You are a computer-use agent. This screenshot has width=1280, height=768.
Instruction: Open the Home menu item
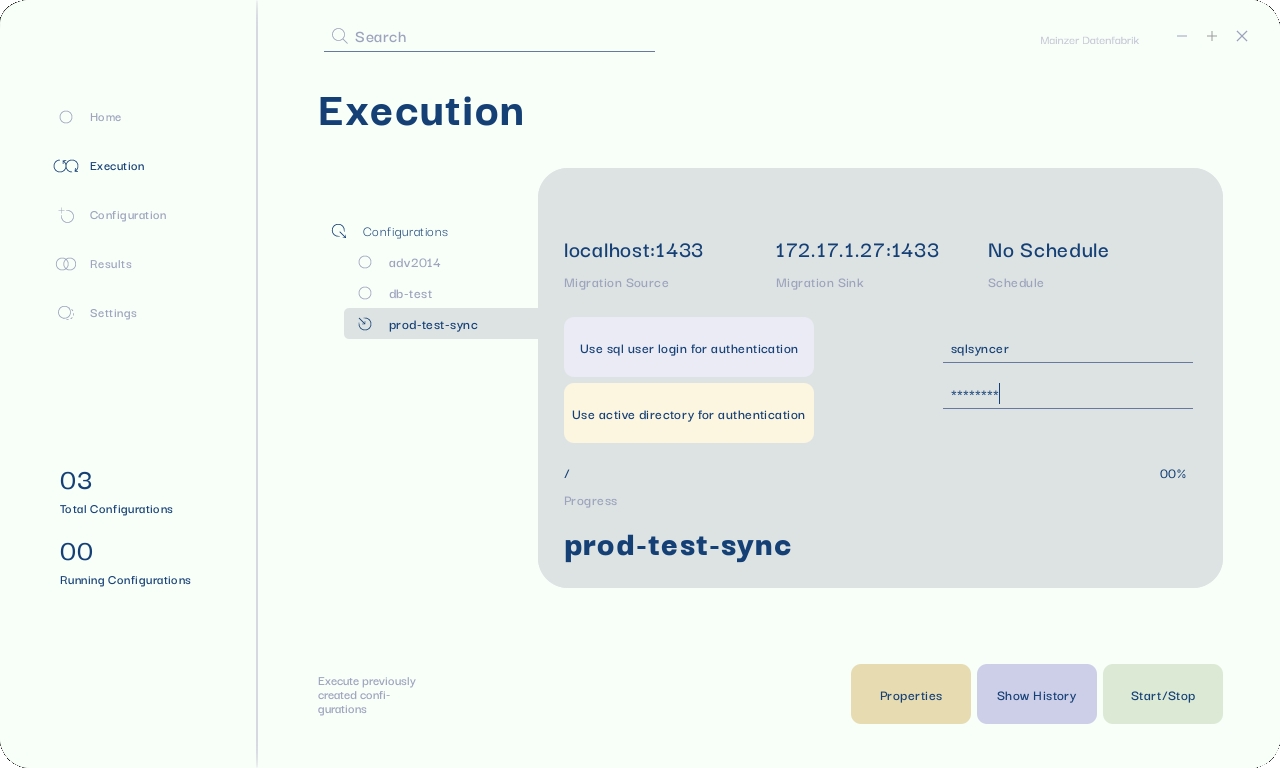coord(105,117)
